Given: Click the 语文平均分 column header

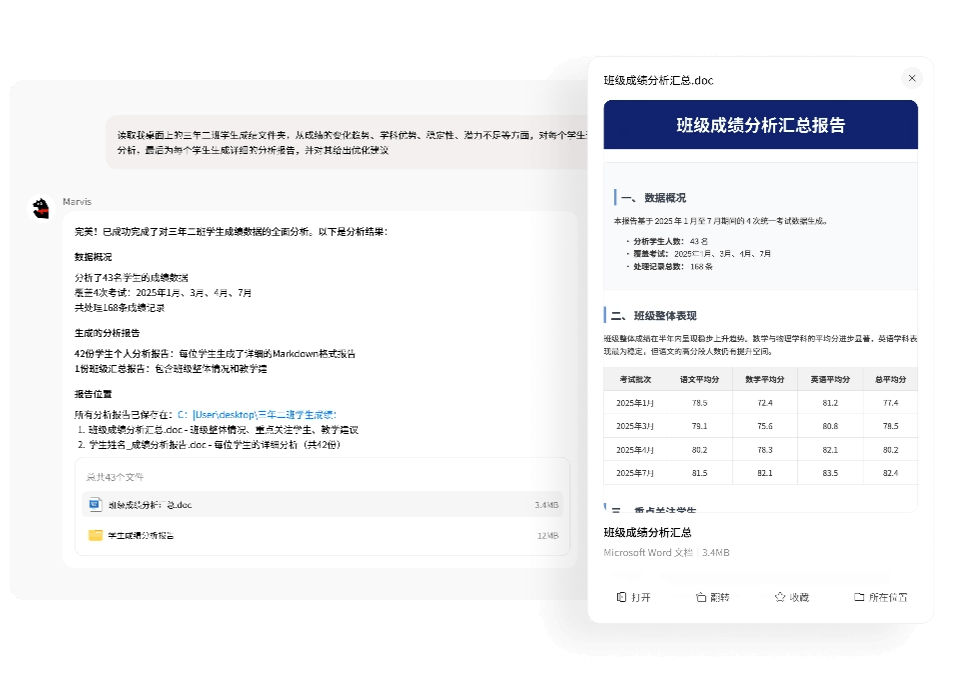Looking at the screenshot, I should [699, 379].
